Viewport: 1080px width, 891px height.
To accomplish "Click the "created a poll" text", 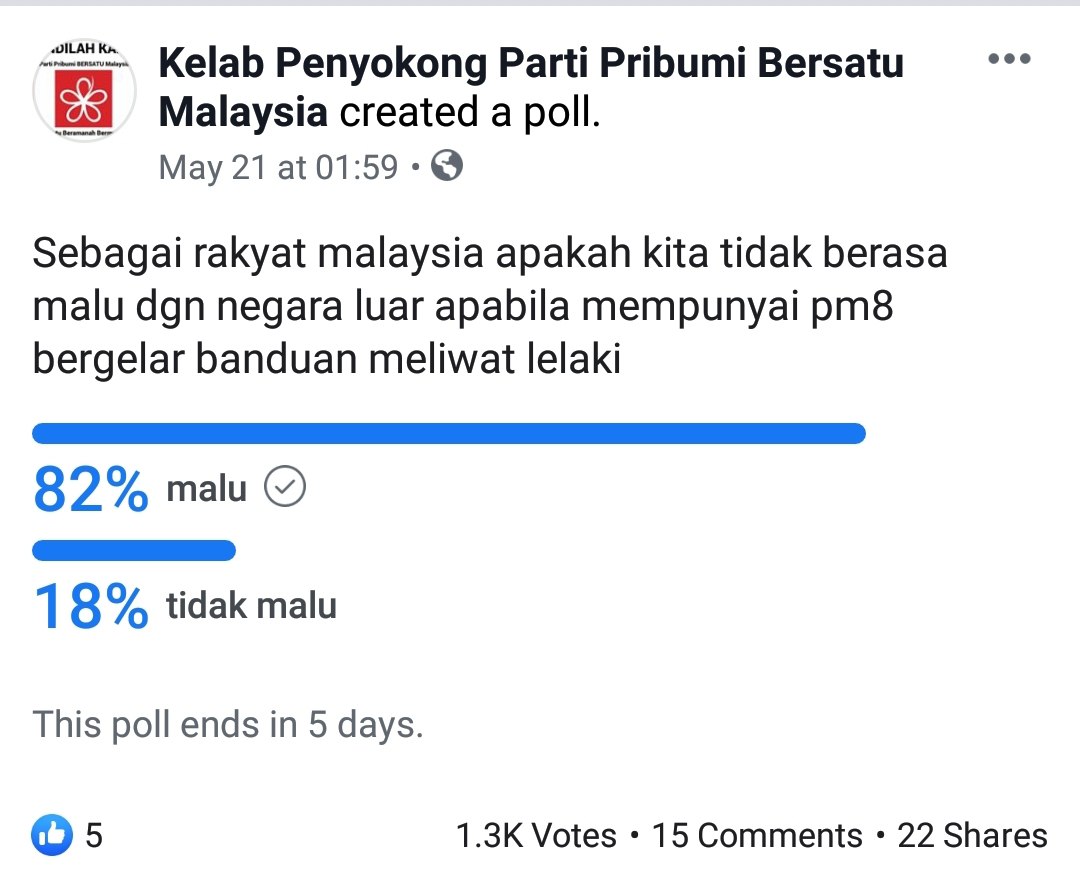I will click(470, 114).
